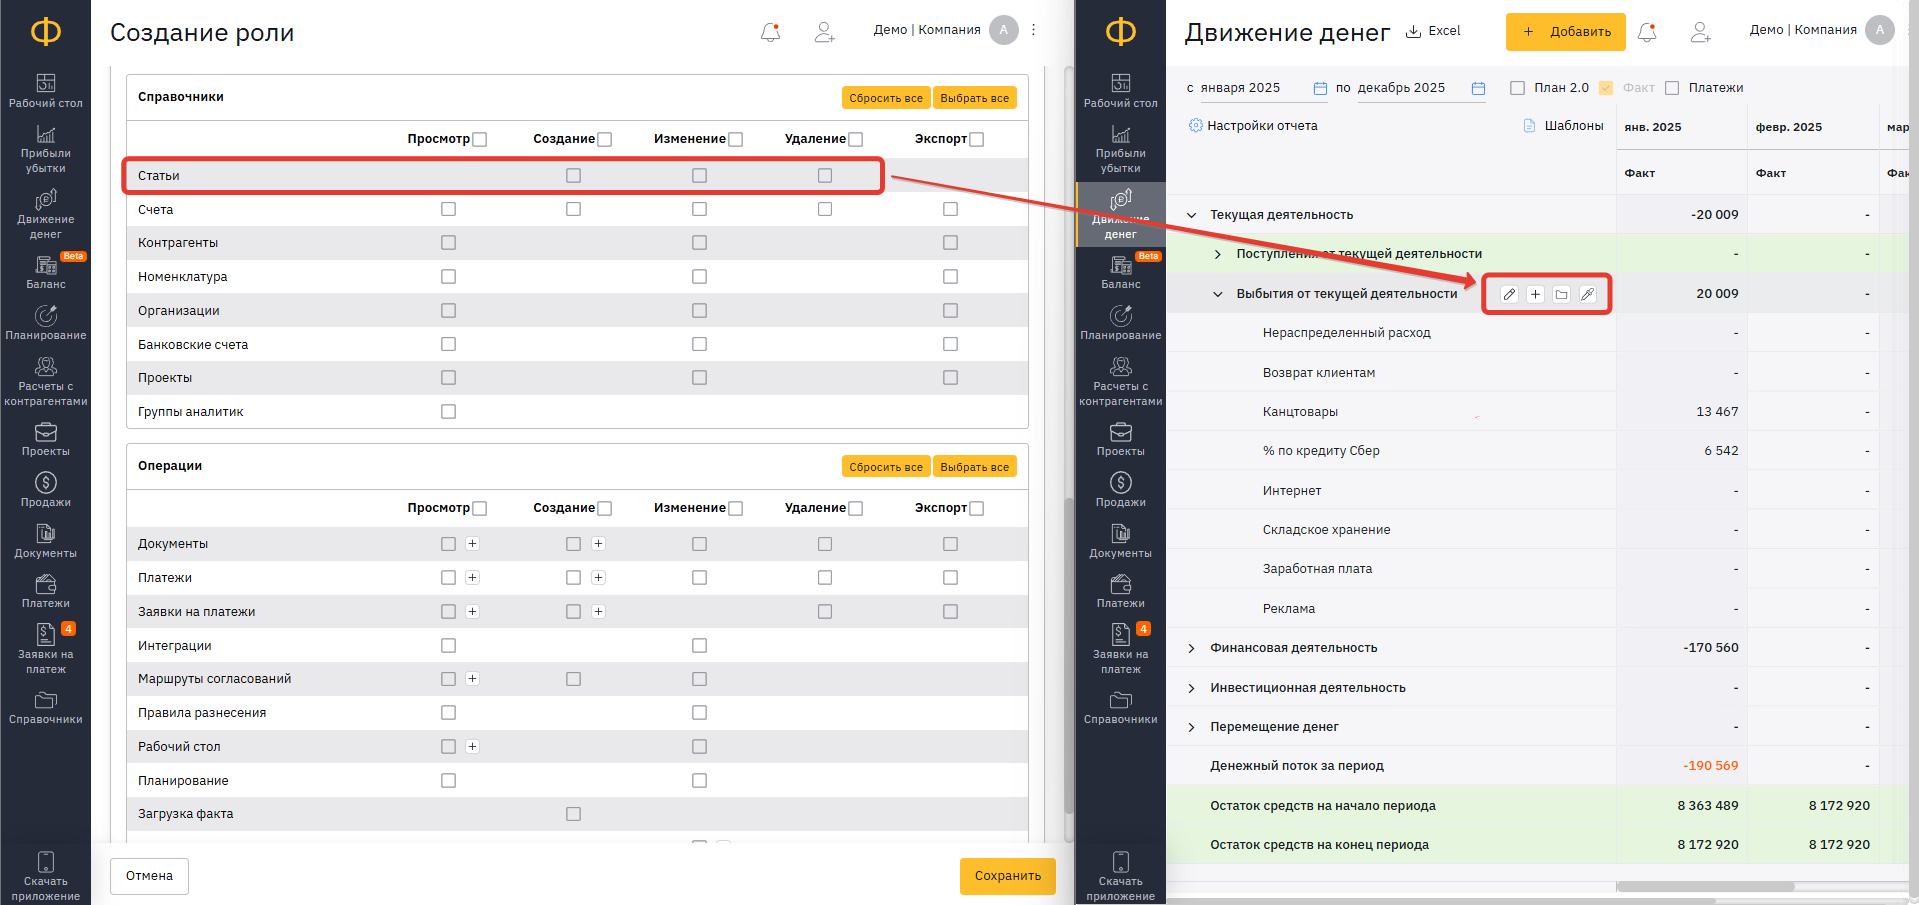The image size is (1919, 905).
Task: Click Выбрать все in Справочники section
Action: coord(974,98)
